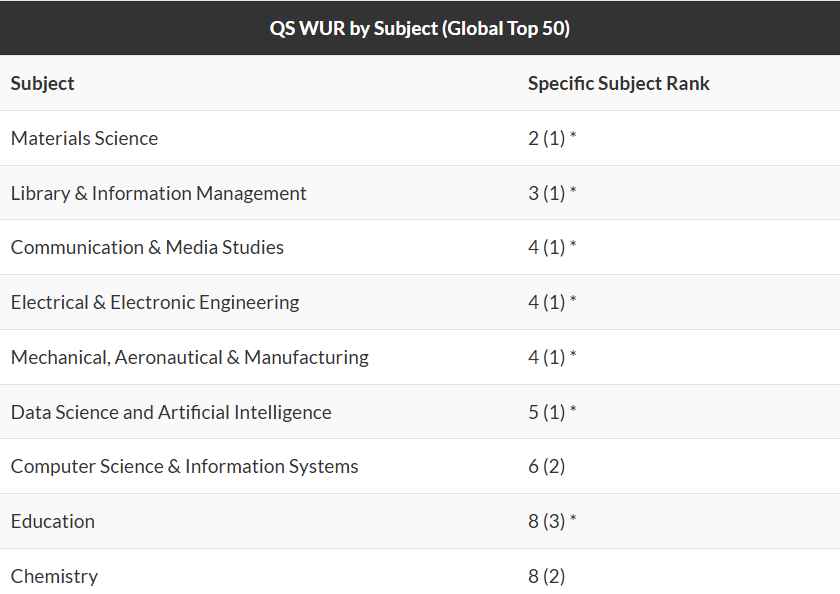Select the Education subject cell
Viewport: 840px width, 594px height.
click(x=53, y=521)
